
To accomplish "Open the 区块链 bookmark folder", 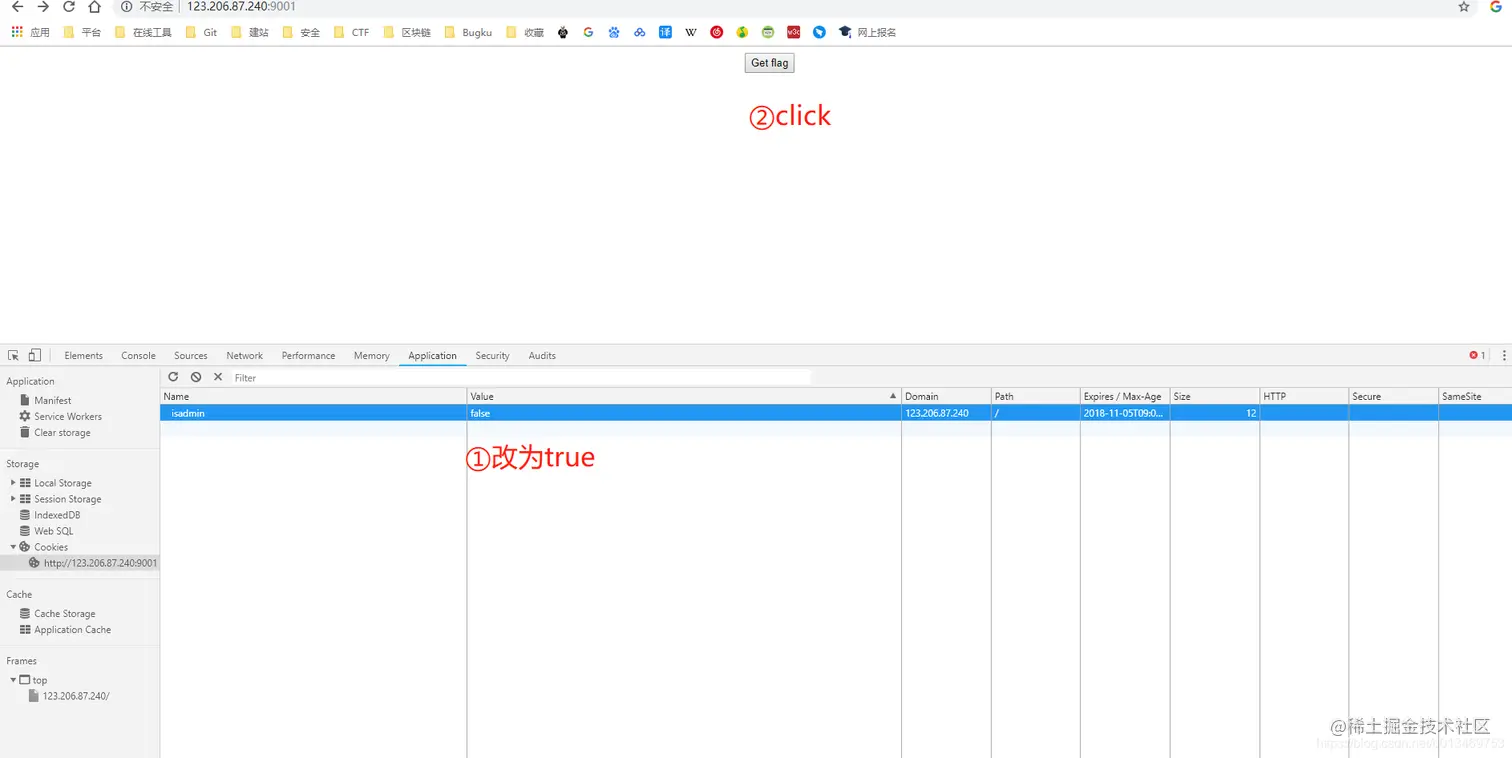I will click(407, 32).
